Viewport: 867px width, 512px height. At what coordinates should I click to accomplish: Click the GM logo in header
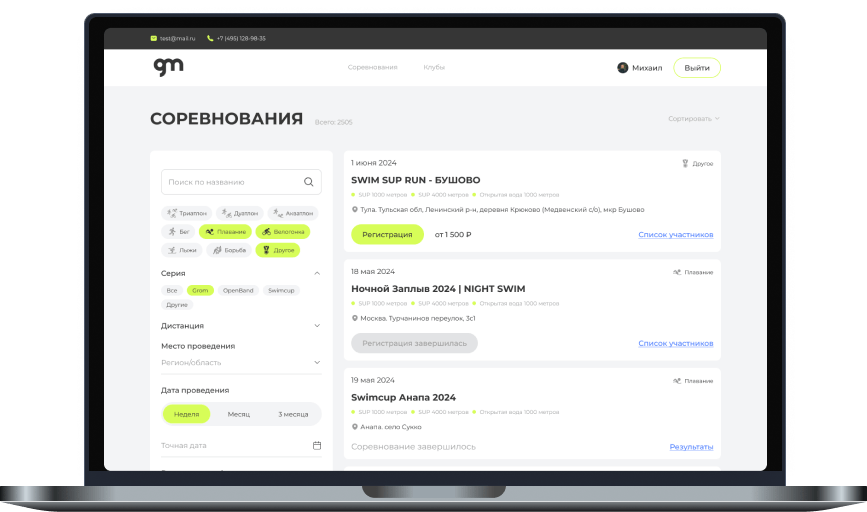[168, 67]
